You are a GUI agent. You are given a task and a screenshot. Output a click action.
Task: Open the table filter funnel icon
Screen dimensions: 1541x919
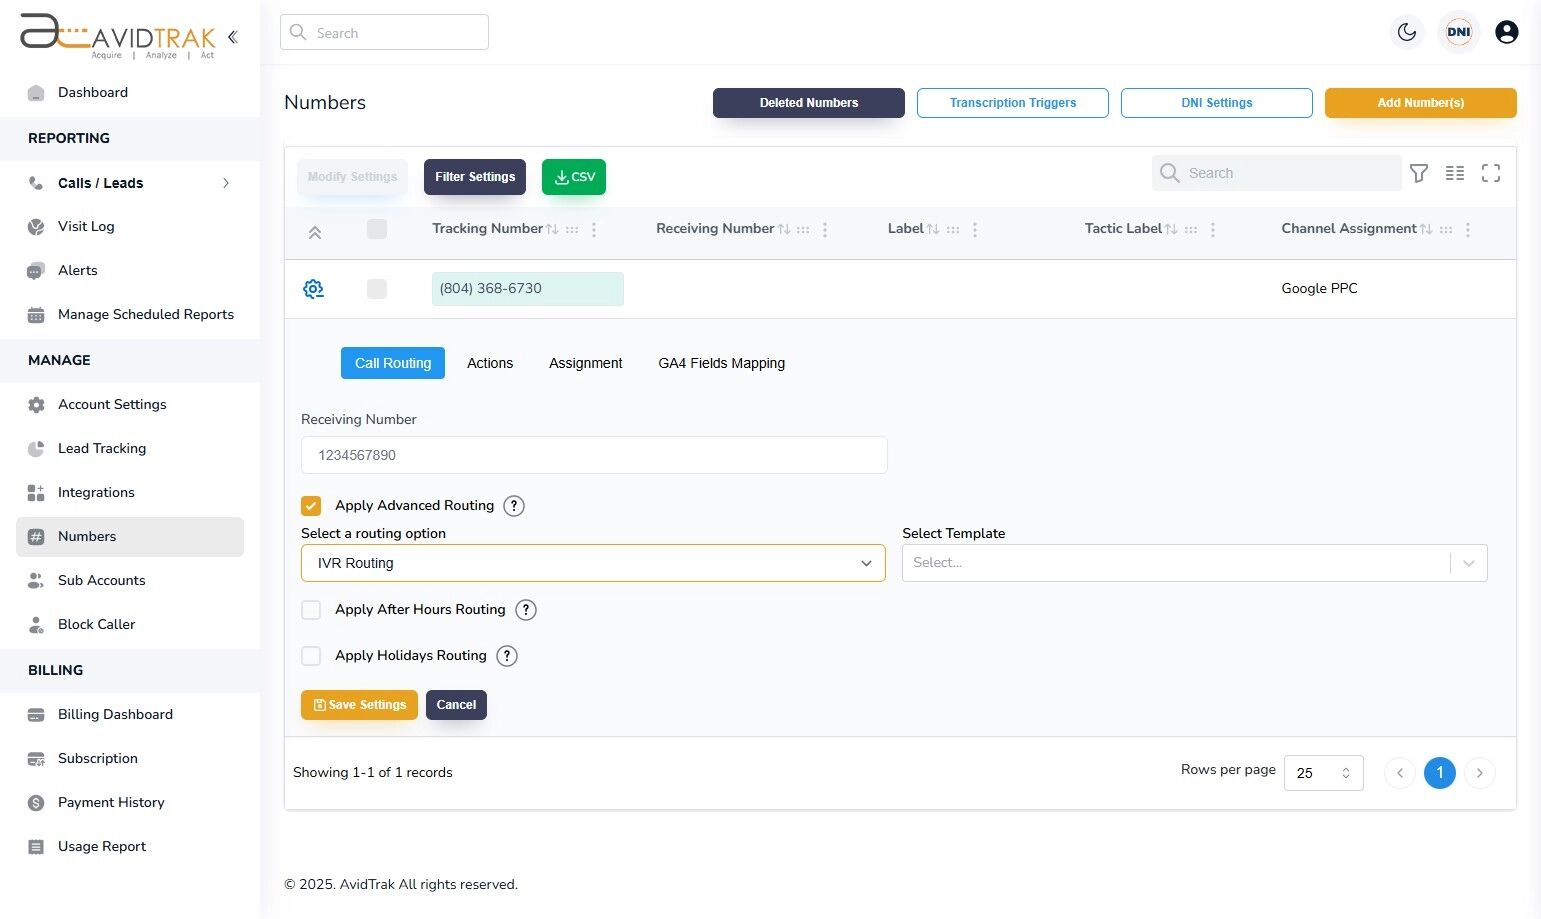(1419, 173)
